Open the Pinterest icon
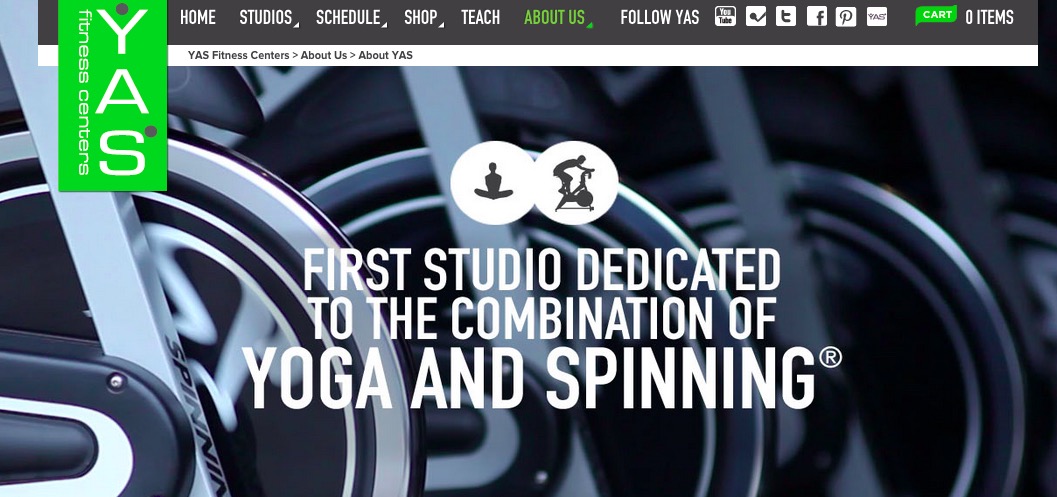This screenshot has width=1057, height=497. 846,16
